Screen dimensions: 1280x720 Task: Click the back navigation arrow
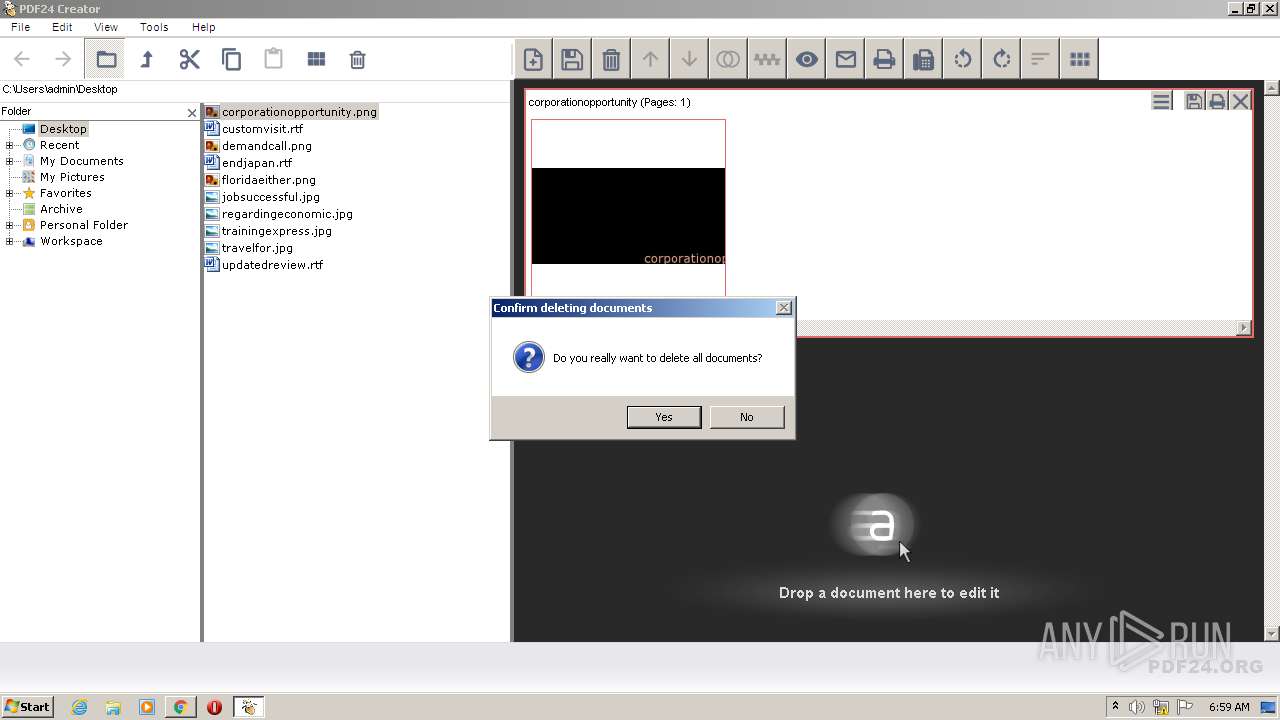[22, 60]
